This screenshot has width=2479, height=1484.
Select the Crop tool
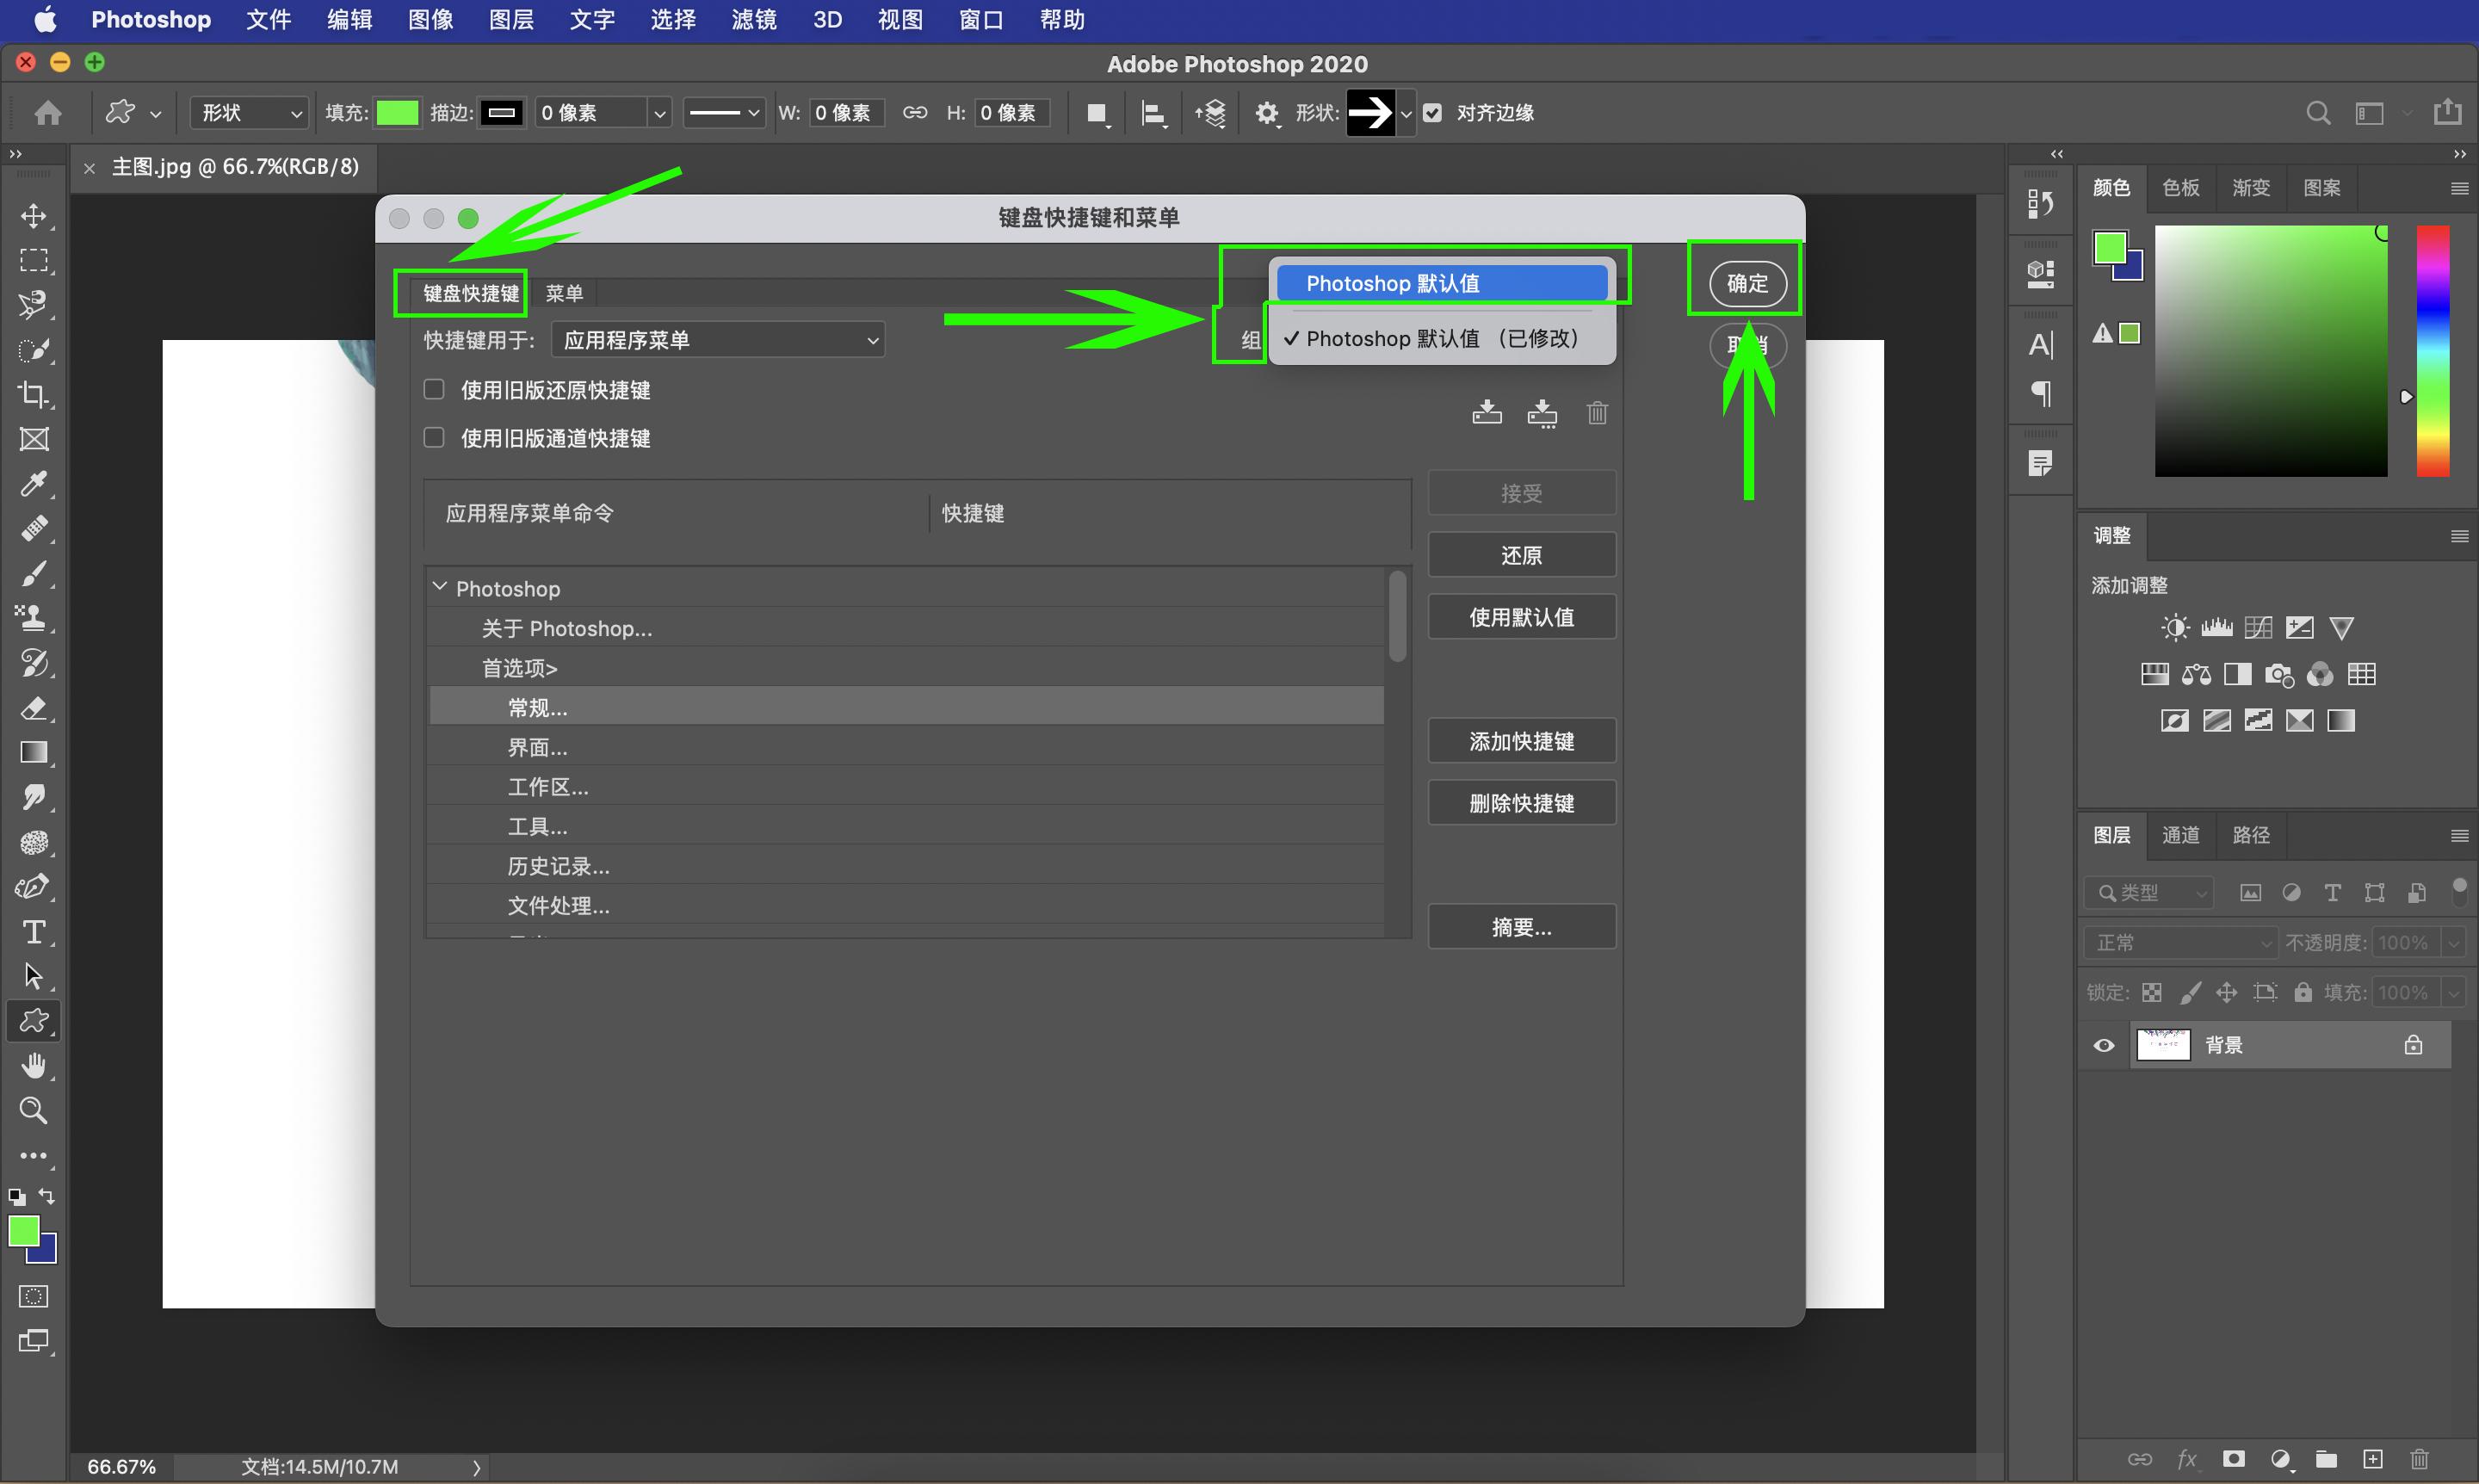click(x=34, y=394)
